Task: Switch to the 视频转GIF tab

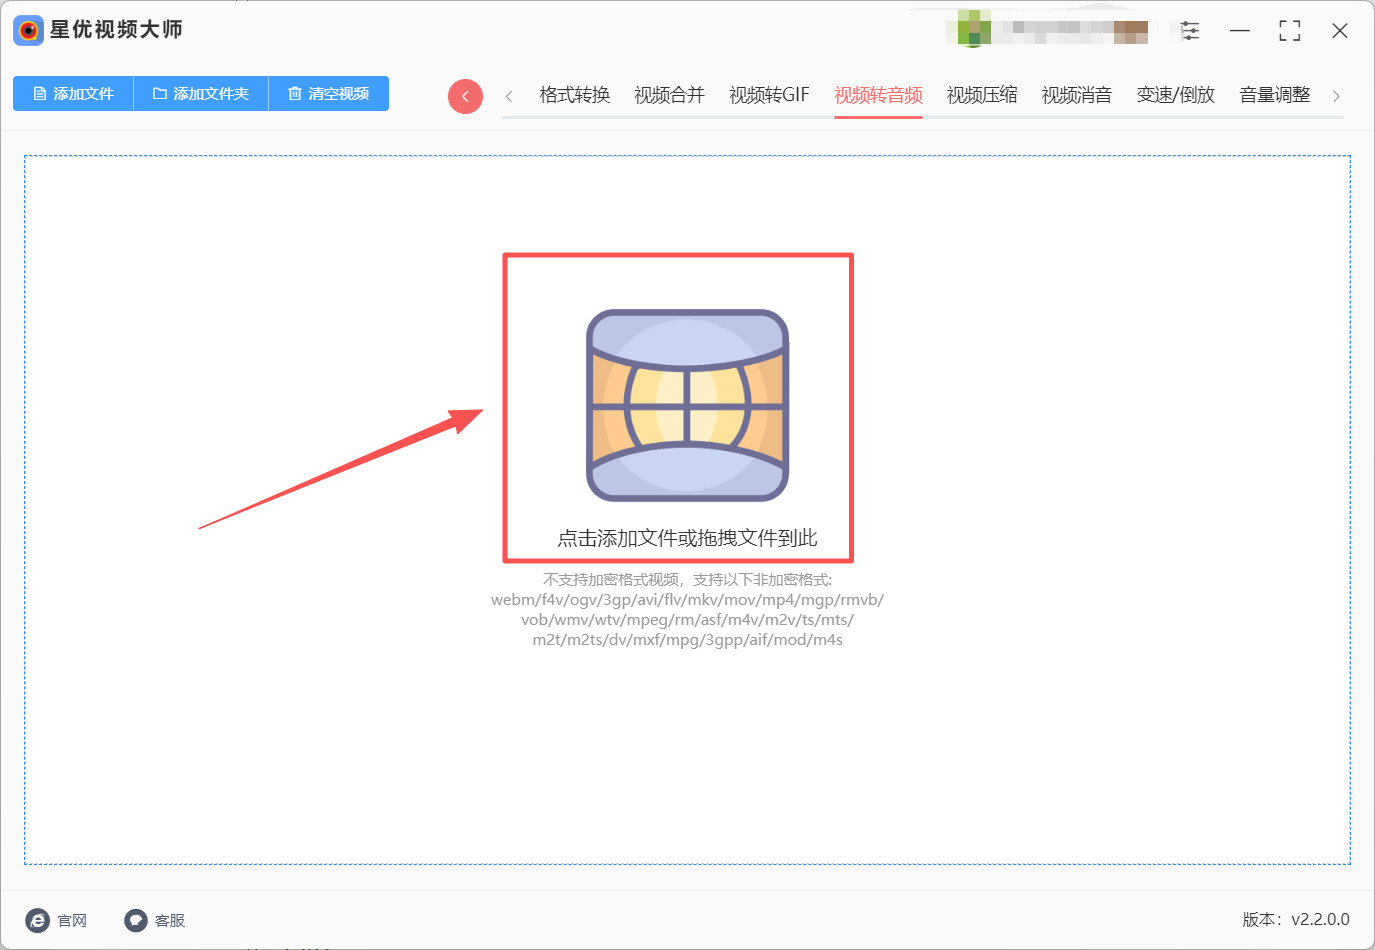Action: tap(769, 95)
